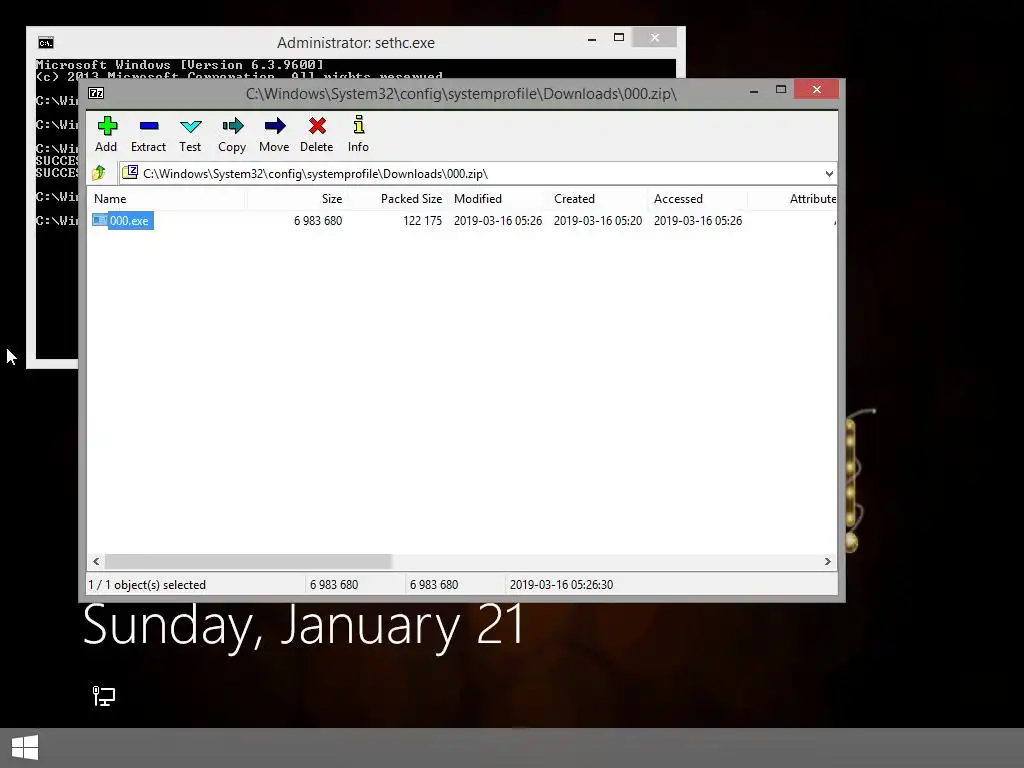This screenshot has width=1024, height=768.
Task: Maximize the 7-Zip window
Action: pyautogui.click(x=781, y=89)
